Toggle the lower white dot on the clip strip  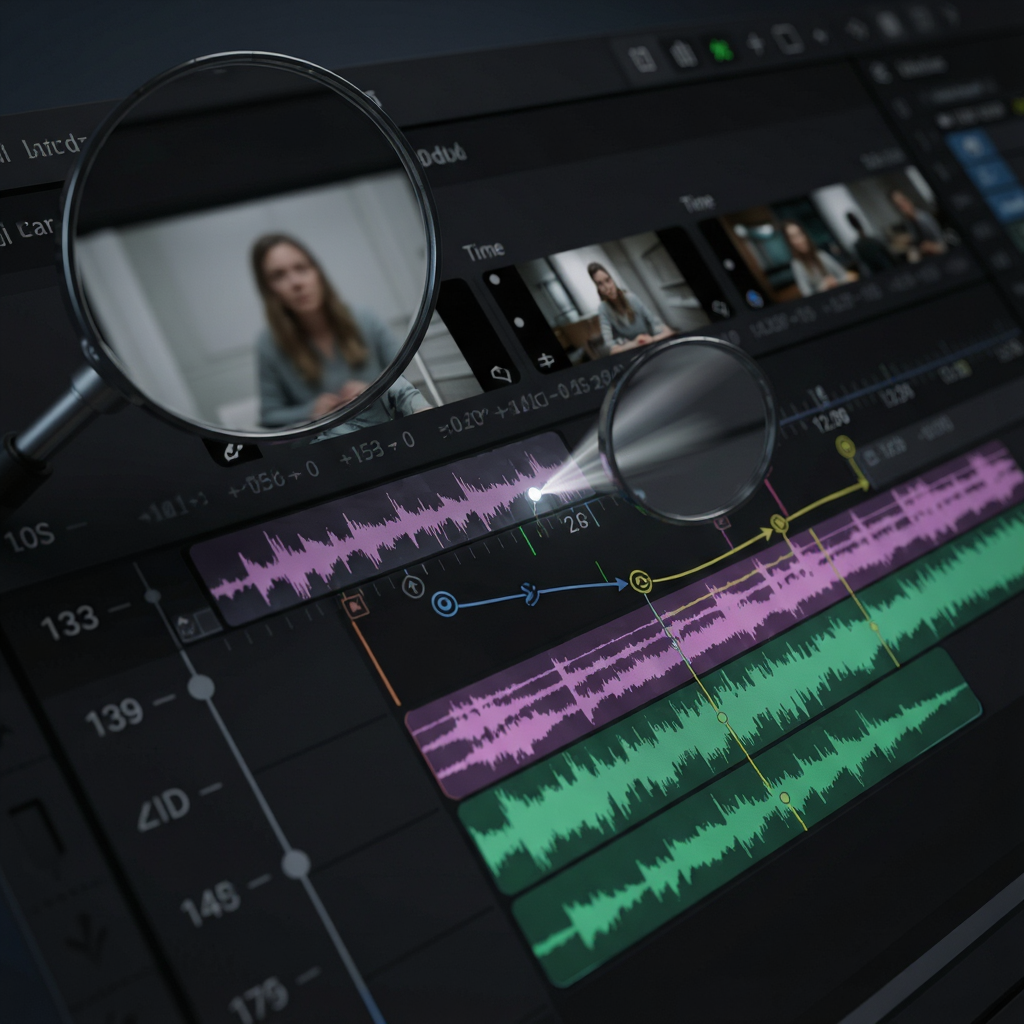point(519,322)
